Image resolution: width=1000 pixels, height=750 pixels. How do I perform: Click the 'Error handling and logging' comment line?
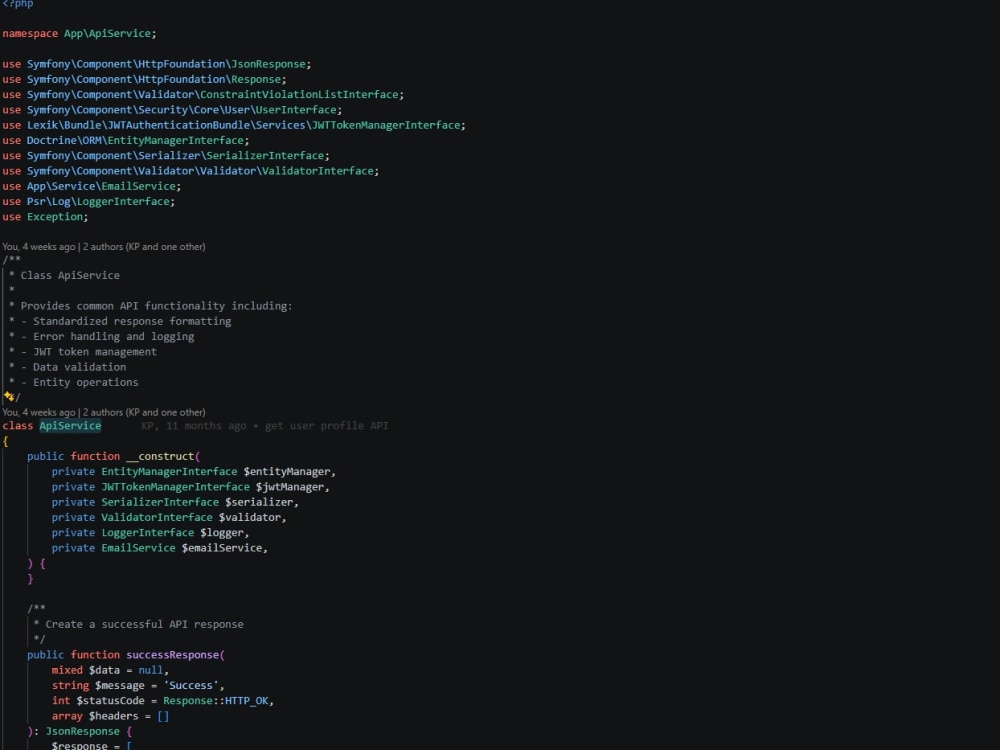click(114, 337)
